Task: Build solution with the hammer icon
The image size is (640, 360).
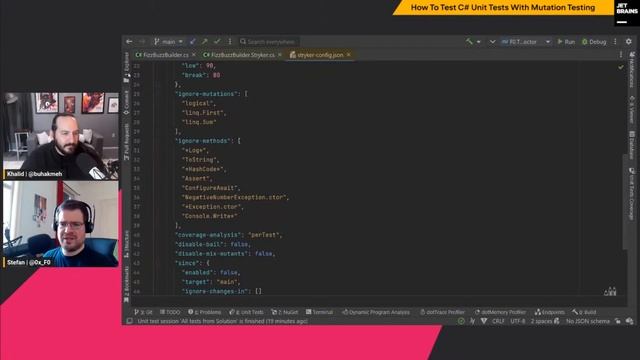Action: pos(469,42)
